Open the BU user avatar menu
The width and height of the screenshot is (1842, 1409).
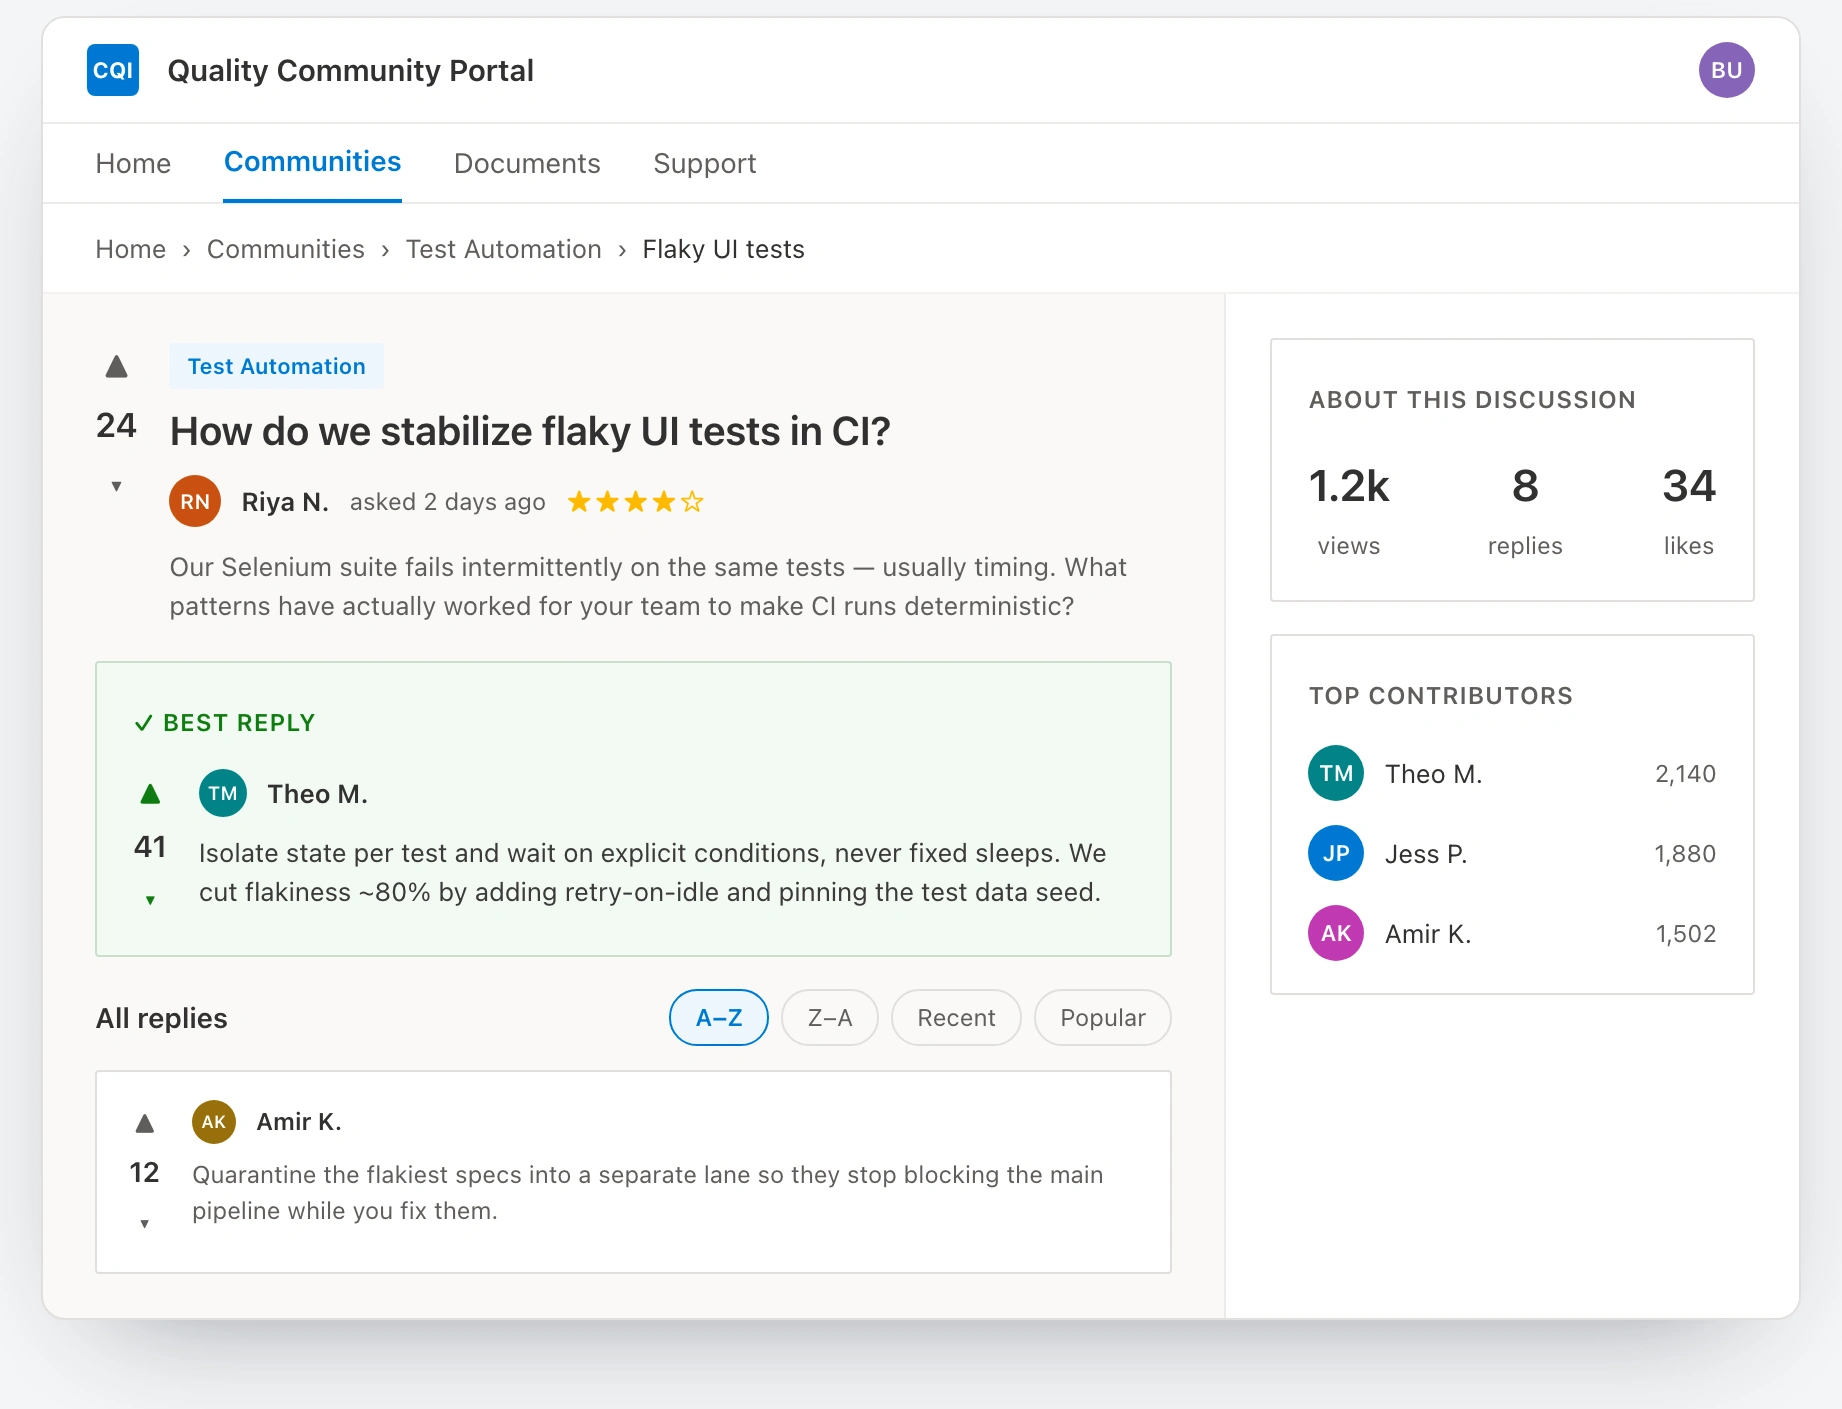tap(1726, 70)
